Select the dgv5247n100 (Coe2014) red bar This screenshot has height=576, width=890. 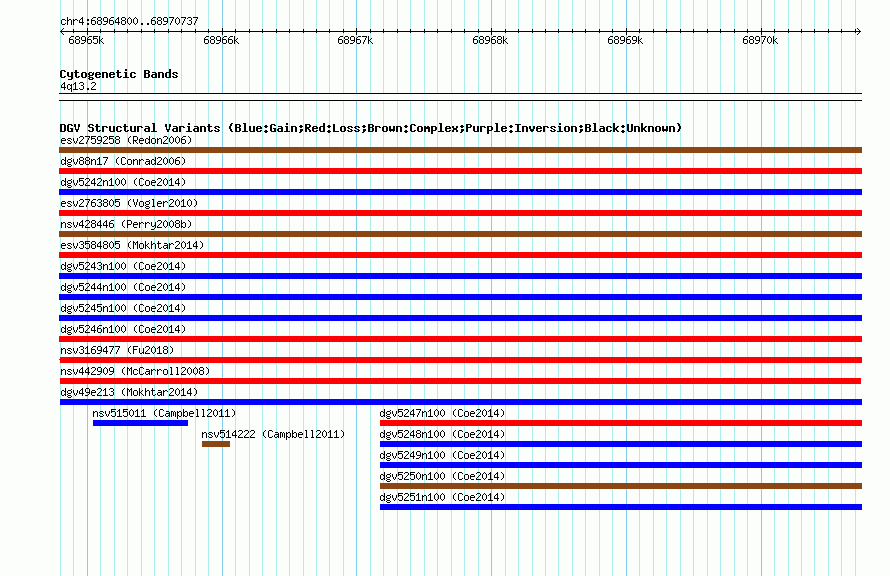click(x=621, y=423)
